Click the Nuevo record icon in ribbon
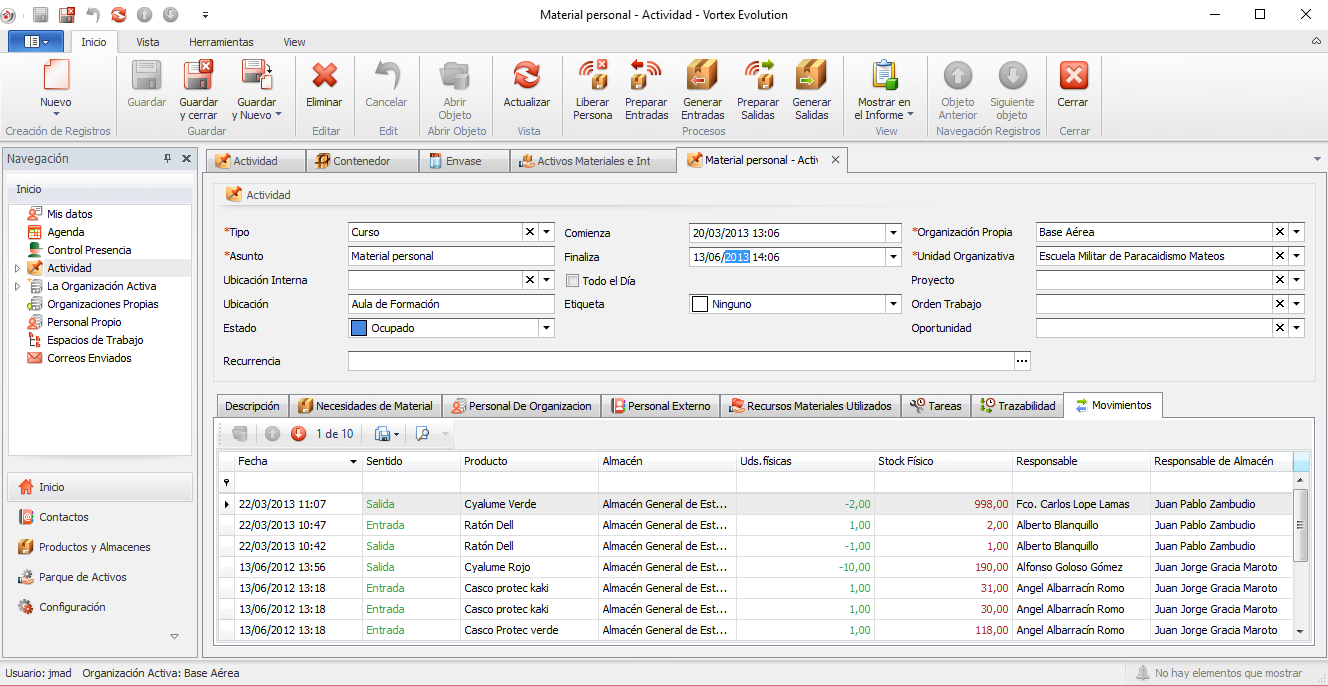This screenshot has width=1328, height=686. (x=56, y=77)
